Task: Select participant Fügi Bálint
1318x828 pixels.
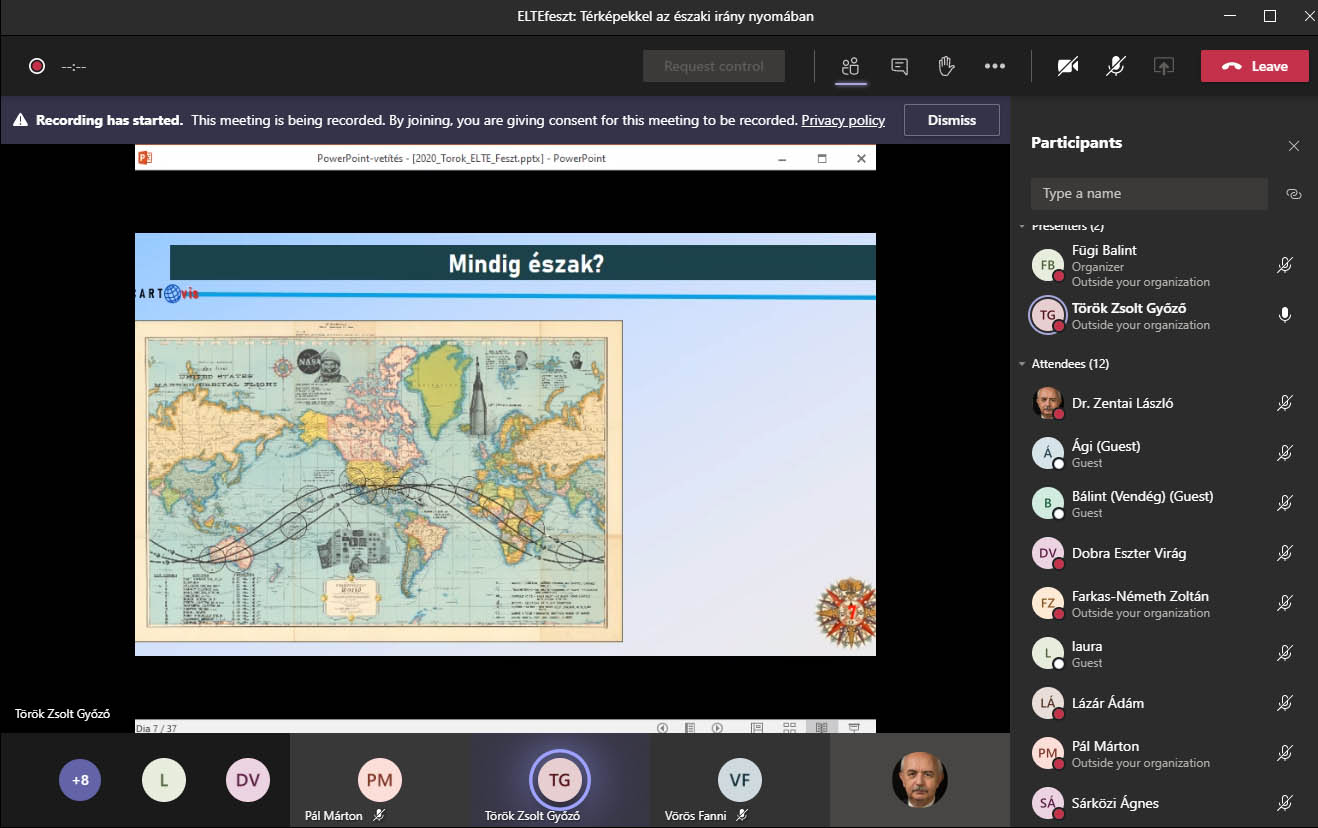Action: (1164, 265)
